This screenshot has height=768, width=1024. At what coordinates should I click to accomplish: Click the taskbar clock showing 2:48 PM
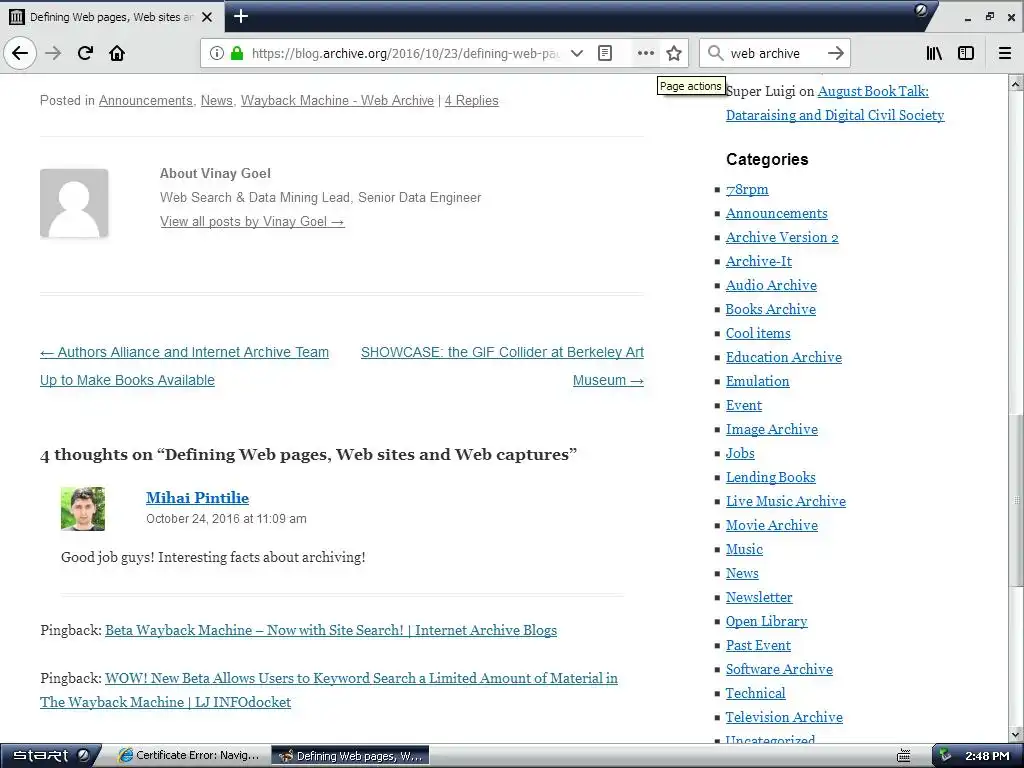coord(987,756)
